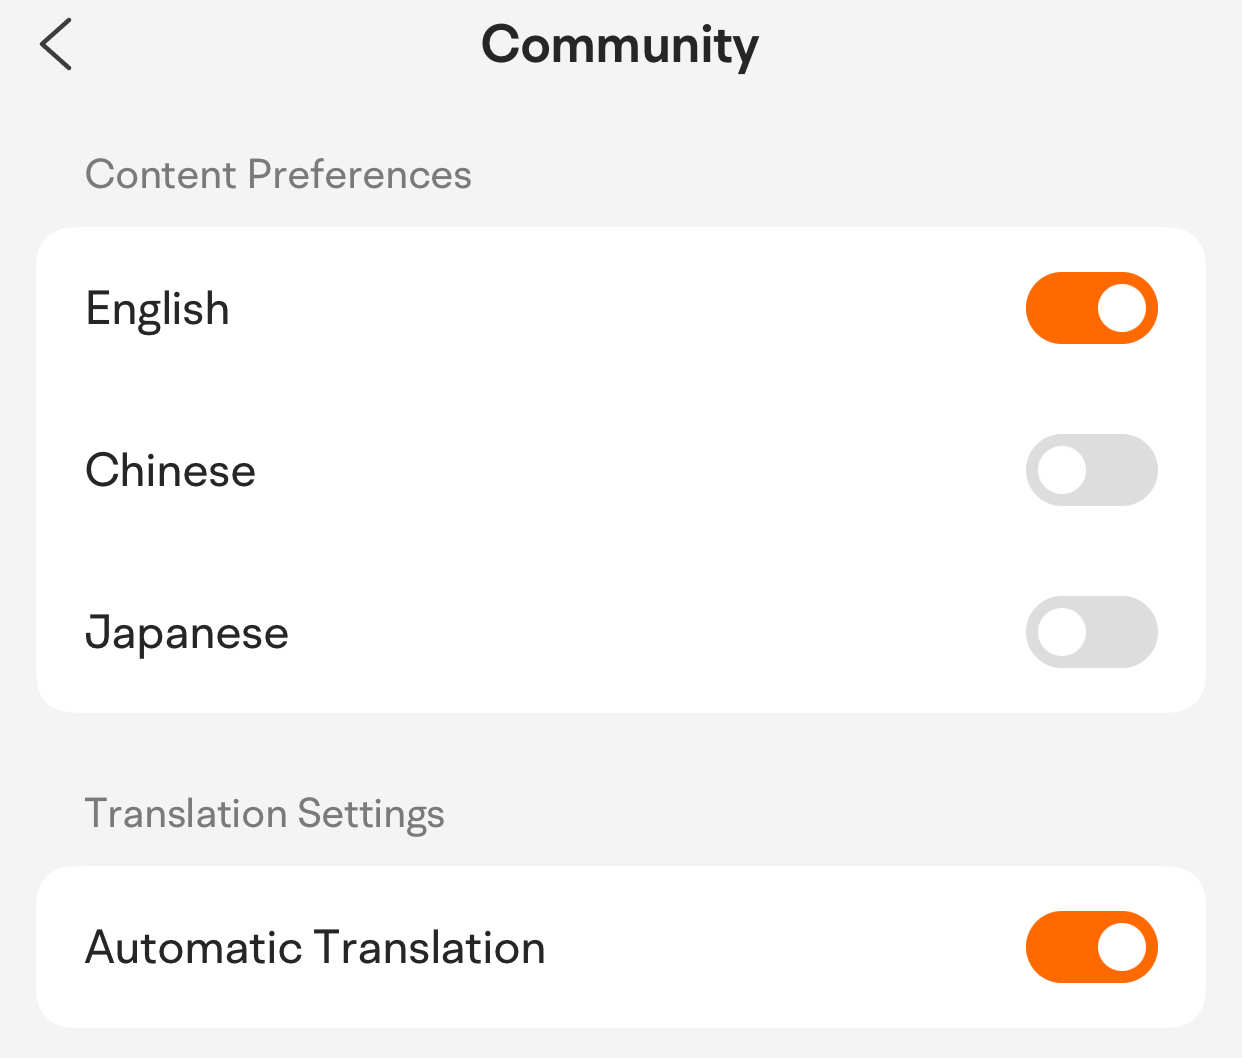Screen dimensions: 1242x1058
Task: Tap the Japanese language label
Action: point(187,633)
